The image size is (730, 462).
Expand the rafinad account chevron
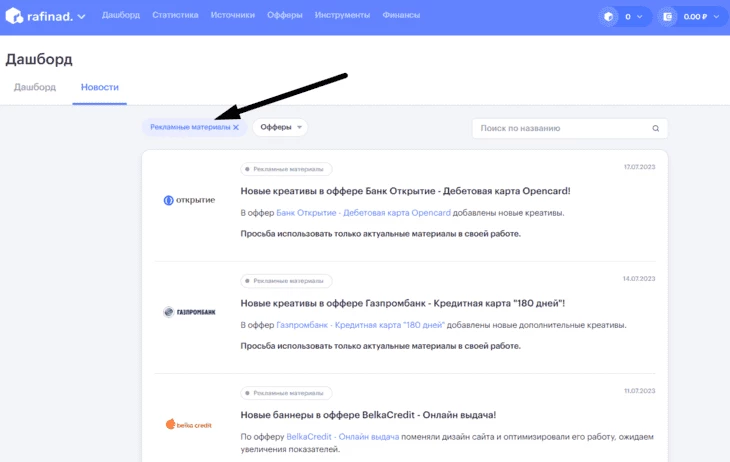(81, 17)
